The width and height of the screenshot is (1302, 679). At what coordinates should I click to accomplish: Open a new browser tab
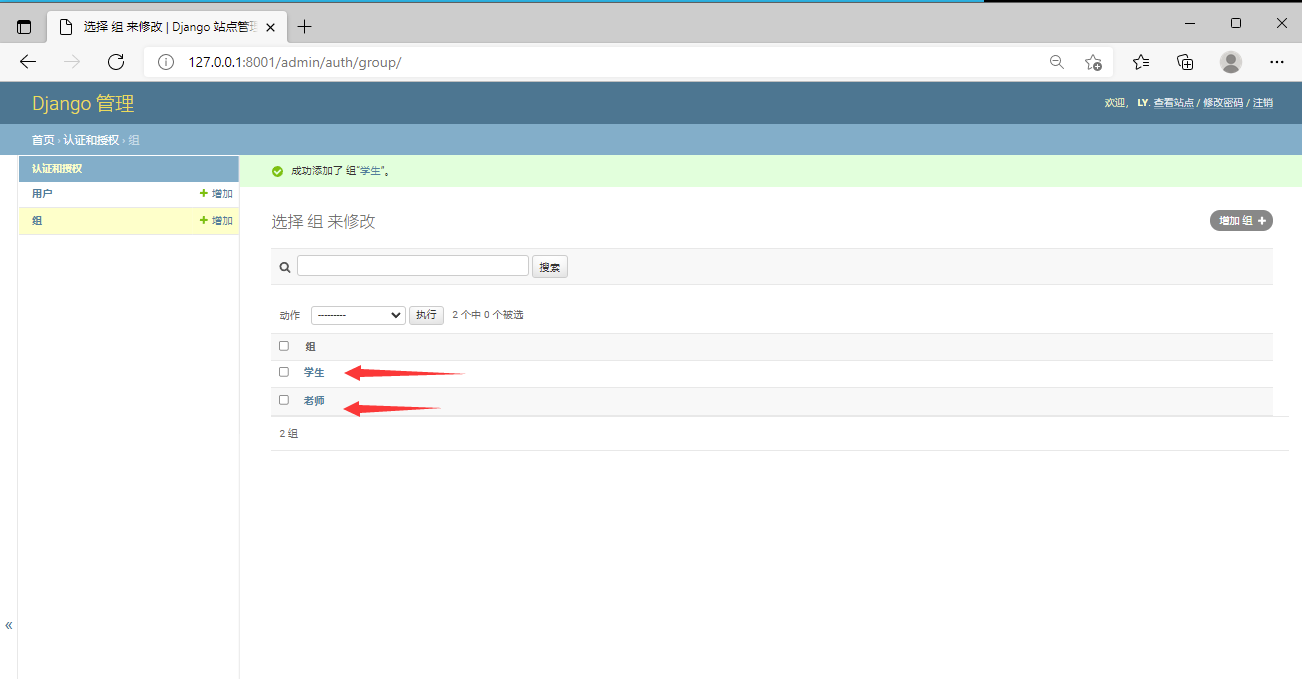305,27
